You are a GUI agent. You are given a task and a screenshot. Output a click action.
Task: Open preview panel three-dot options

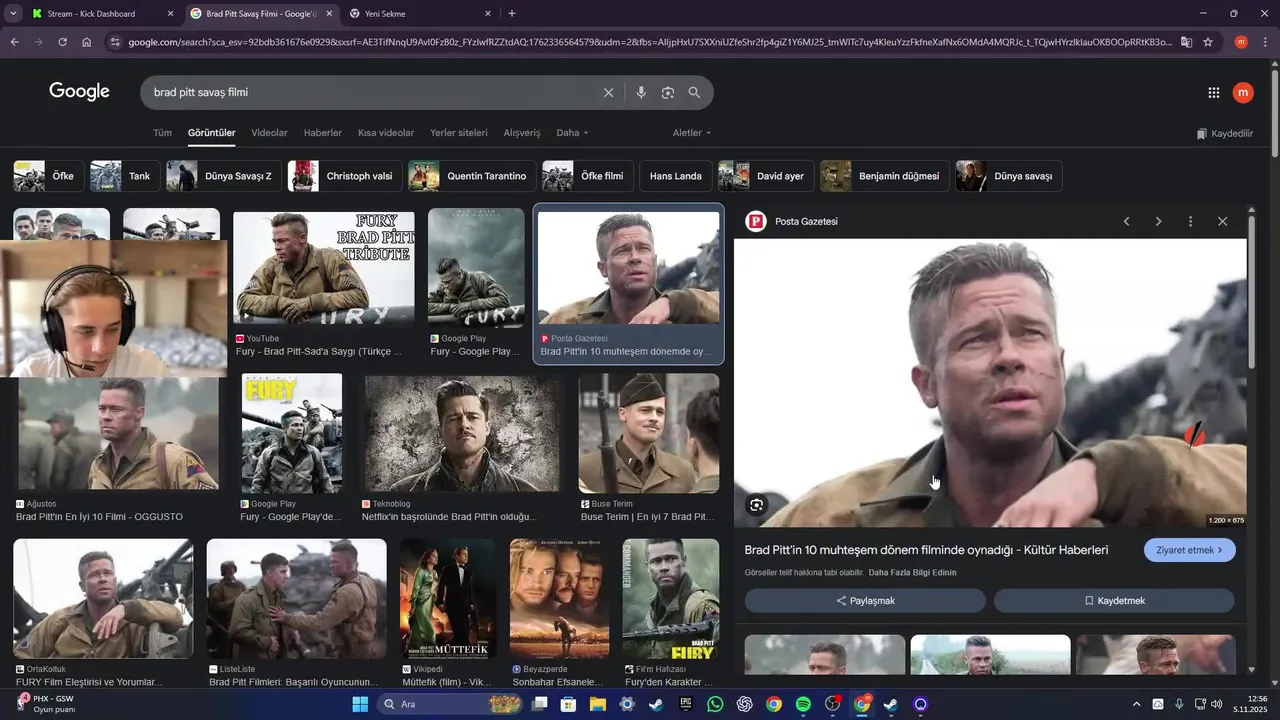(x=1190, y=221)
